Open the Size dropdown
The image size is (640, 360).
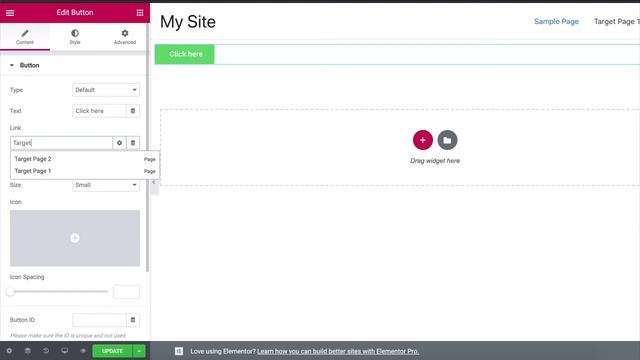click(106, 185)
